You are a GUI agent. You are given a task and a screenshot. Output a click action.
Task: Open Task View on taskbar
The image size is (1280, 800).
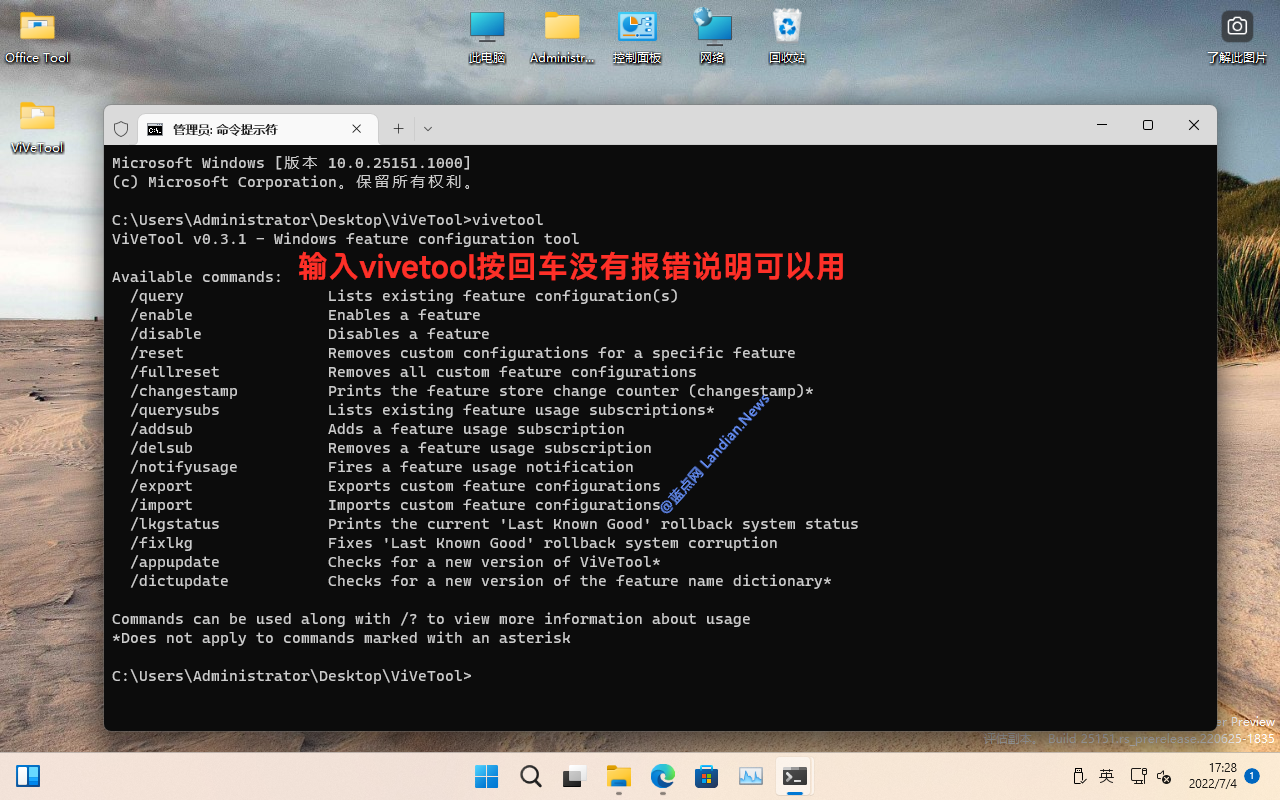(x=574, y=776)
